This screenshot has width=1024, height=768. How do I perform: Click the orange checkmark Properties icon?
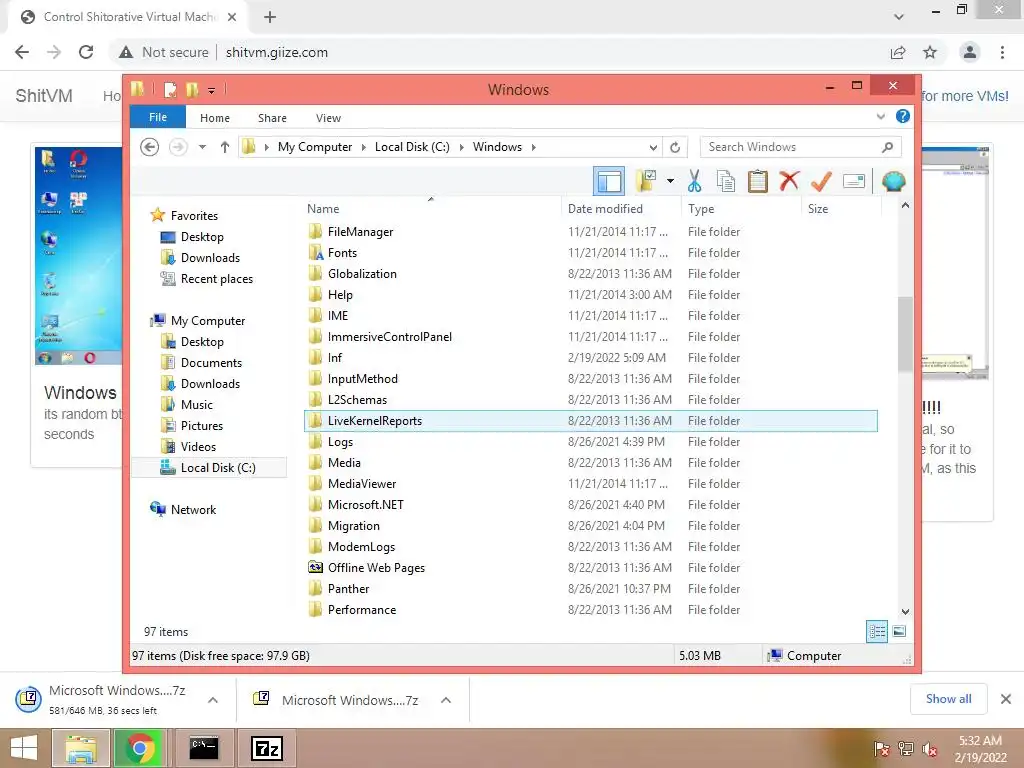821,181
